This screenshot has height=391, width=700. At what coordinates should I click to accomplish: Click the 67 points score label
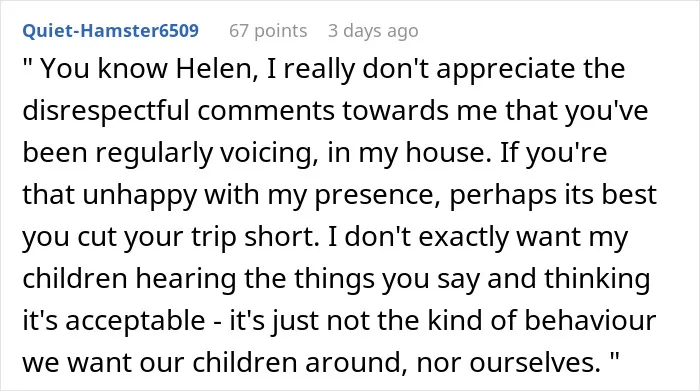click(268, 31)
